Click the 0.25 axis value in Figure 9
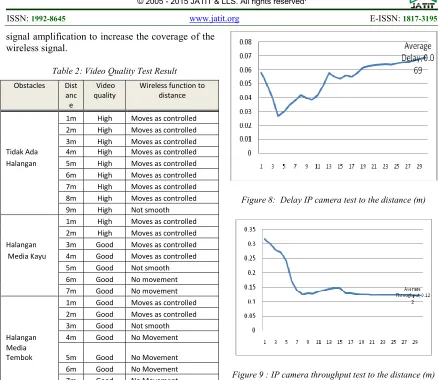 (250, 258)
